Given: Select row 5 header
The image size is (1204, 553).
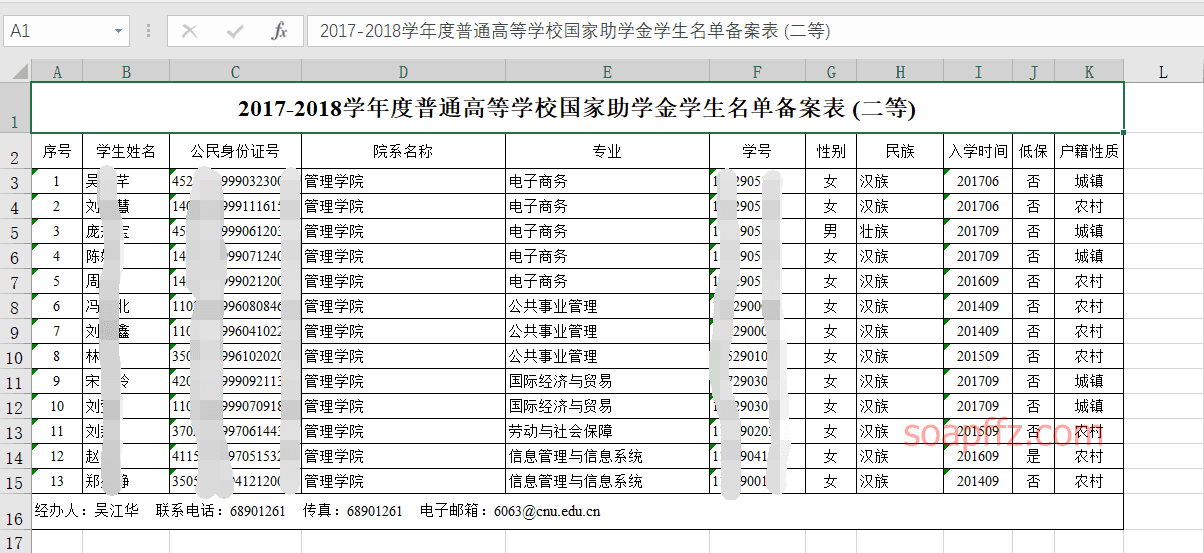Looking at the screenshot, I should (x=16, y=232).
